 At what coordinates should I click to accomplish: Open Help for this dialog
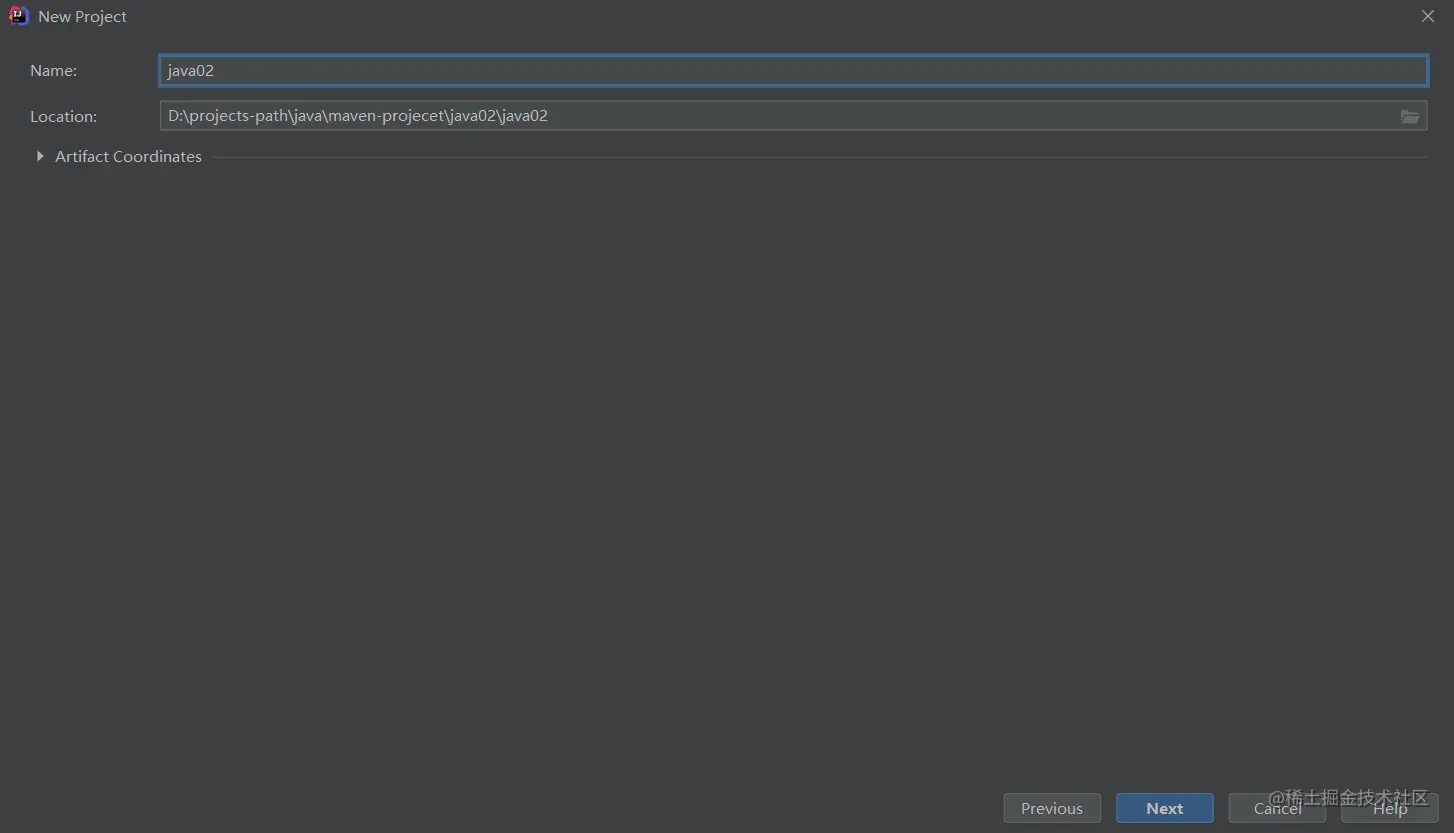[1390, 808]
